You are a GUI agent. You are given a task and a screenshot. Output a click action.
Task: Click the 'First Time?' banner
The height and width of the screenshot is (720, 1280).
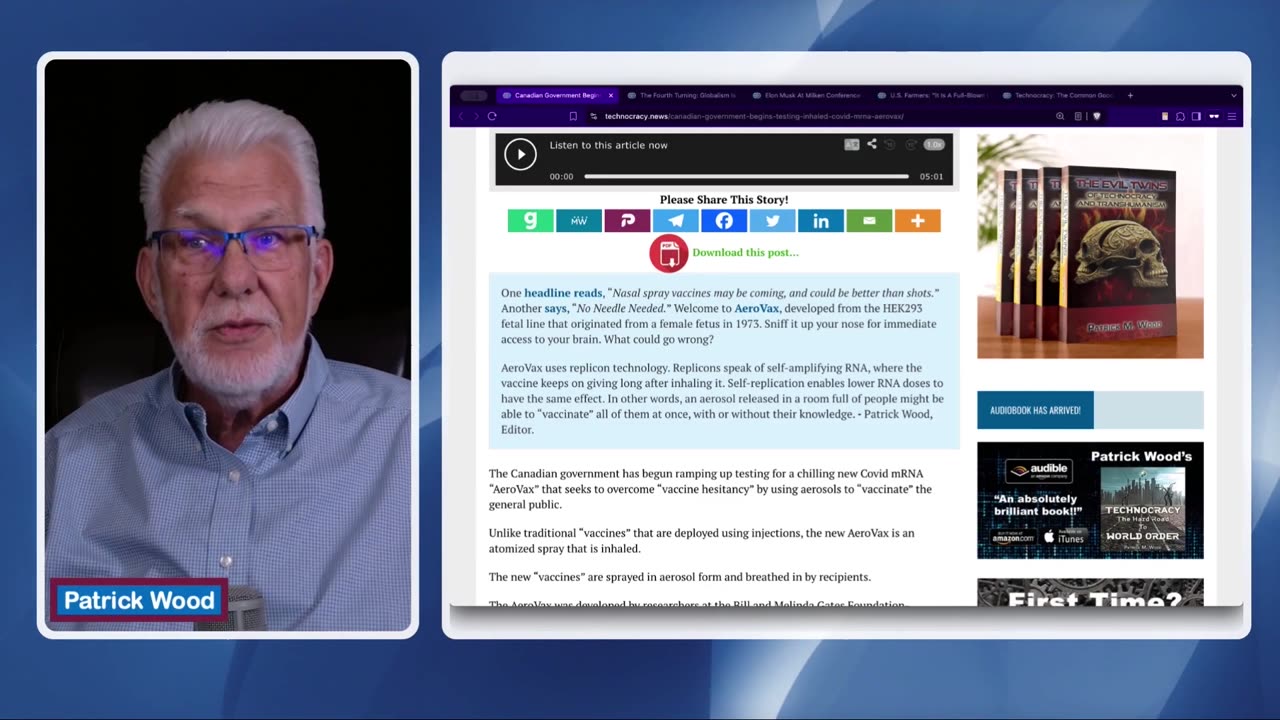(x=1090, y=592)
